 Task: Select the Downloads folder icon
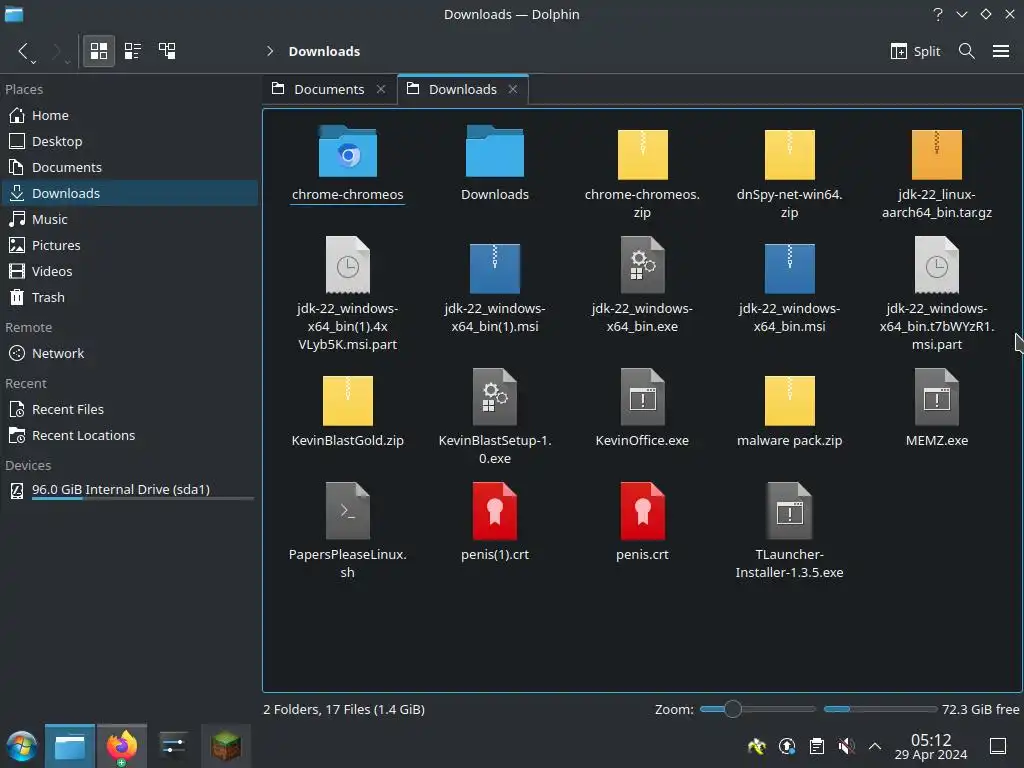(494, 152)
